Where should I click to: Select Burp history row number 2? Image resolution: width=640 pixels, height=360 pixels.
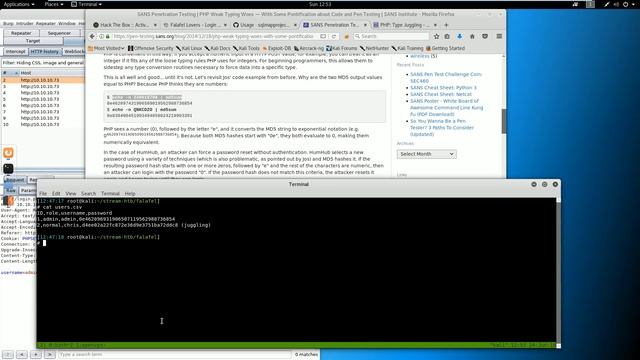point(42,80)
